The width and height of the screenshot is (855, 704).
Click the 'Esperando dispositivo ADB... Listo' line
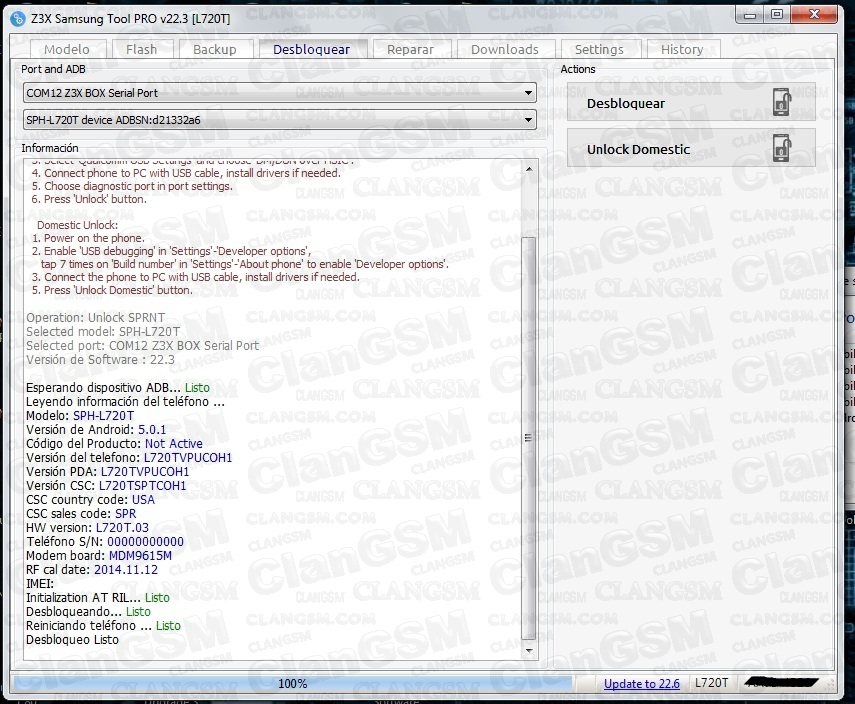point(118,388)
